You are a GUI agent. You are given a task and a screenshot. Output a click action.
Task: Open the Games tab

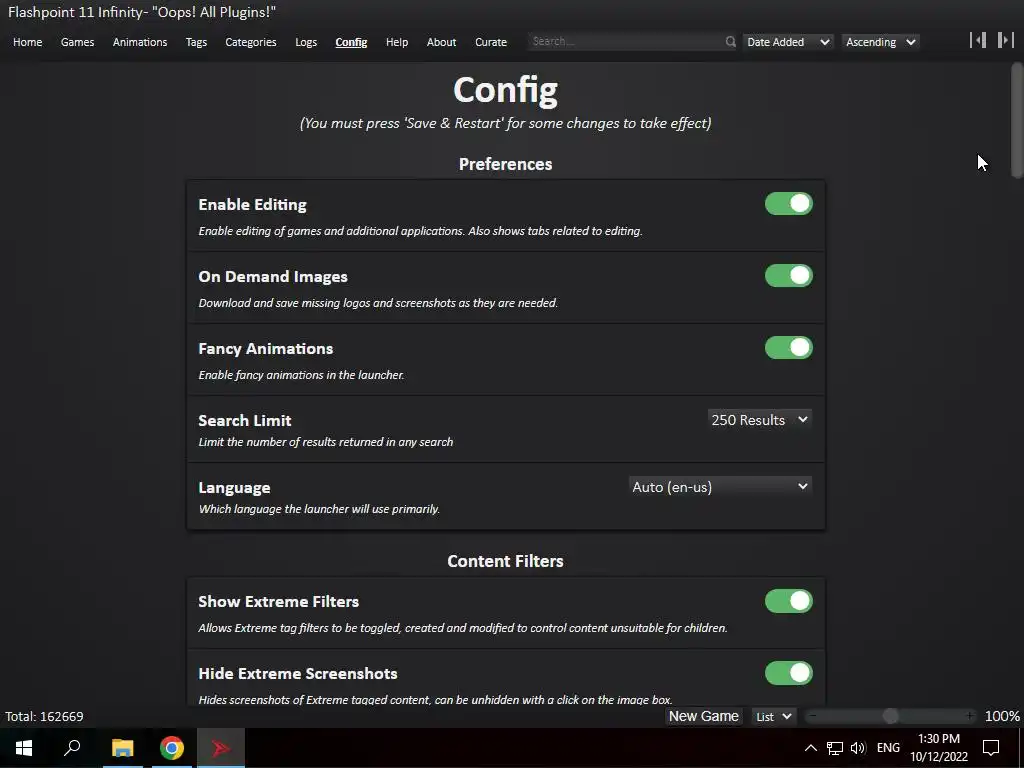click(x=77, y=42)
